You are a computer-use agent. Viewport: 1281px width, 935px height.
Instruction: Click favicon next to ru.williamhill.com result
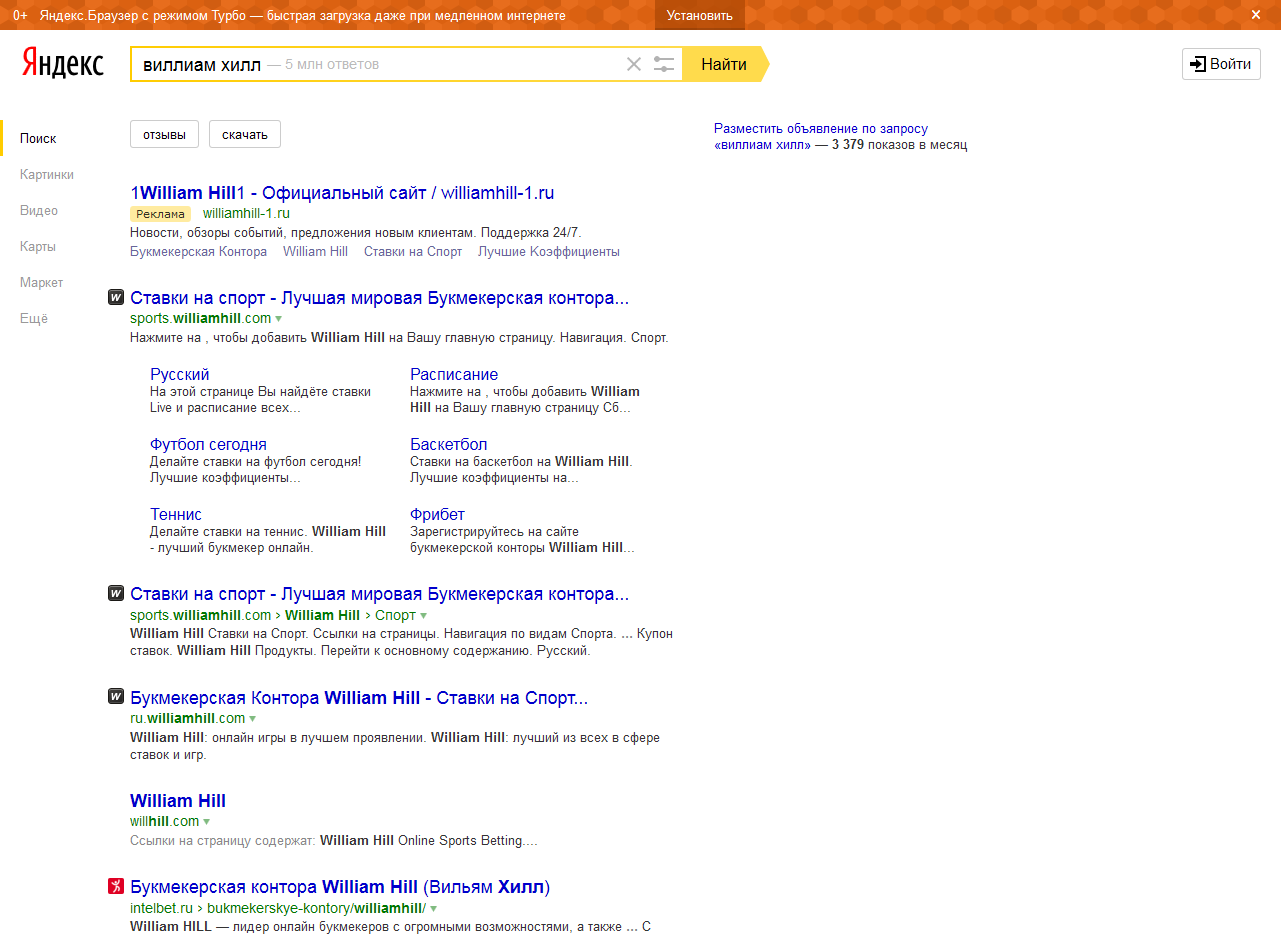coord(115,697)
